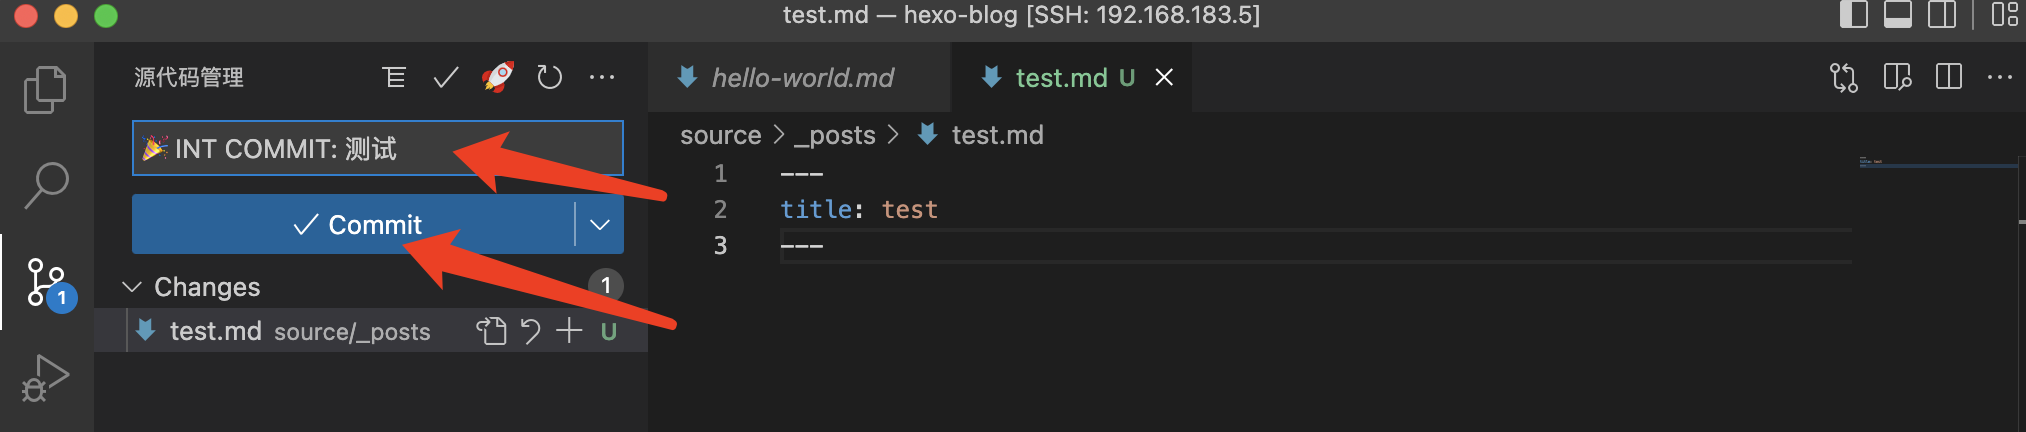
Task: Open the Commit button dropdown arrow
Action: (600, 225)
